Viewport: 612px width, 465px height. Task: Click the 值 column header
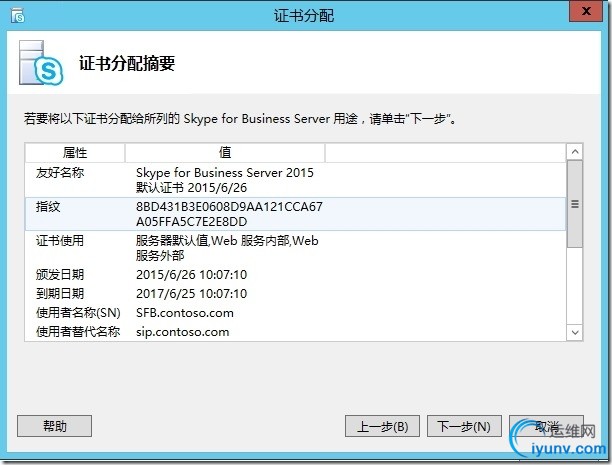point(225,152)
